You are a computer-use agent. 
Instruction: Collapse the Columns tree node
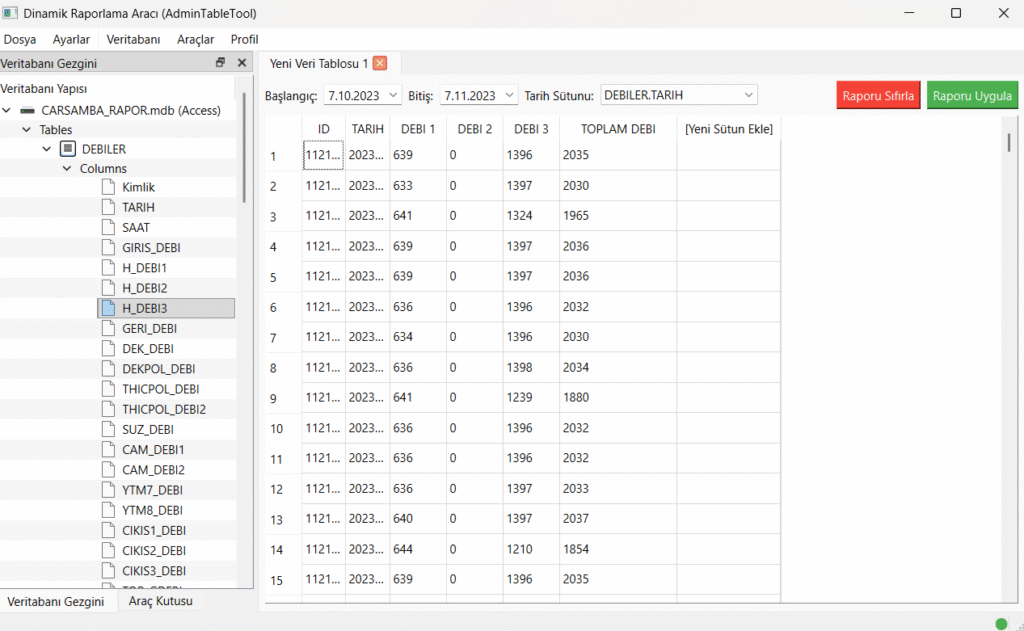(x=66, y=169)
